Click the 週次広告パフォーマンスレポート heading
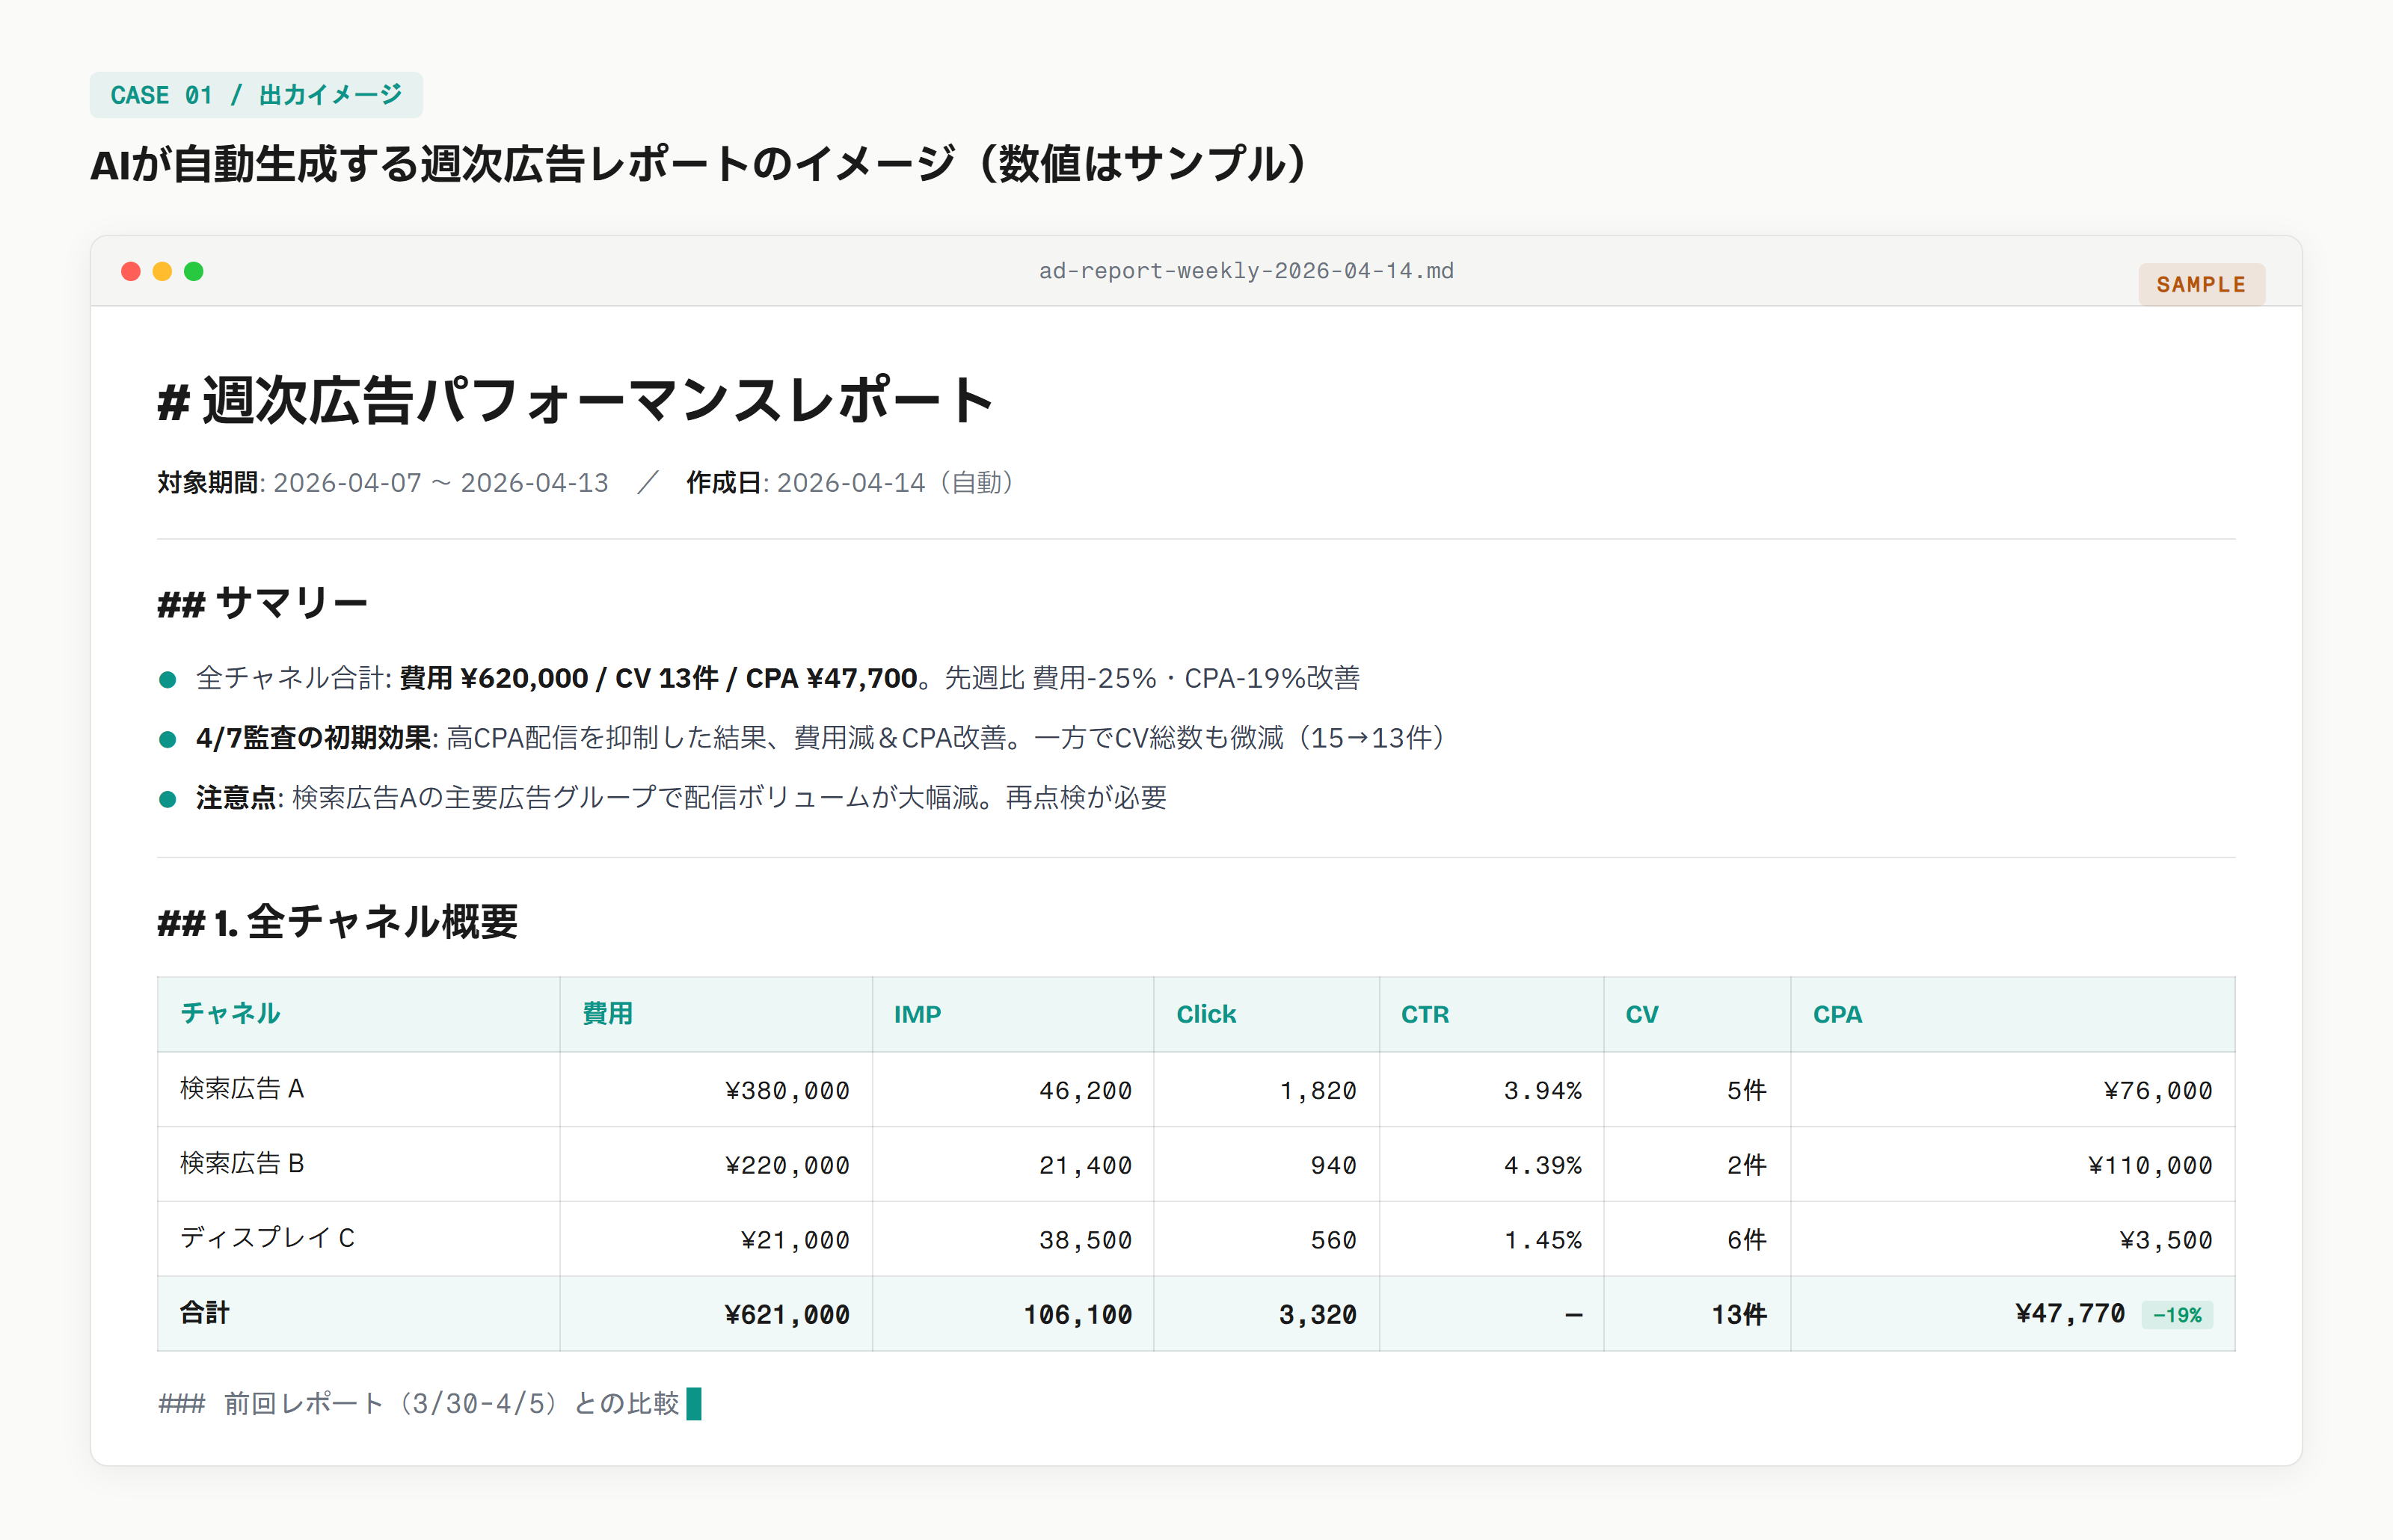The width and height of the screenshot is (2393, 1540). tap(576, 401)
